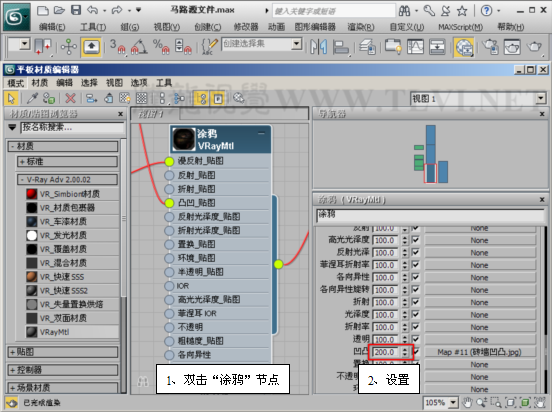Screen dimensions: 552x412
Task: Toggle 菲涅耳折射率 map checkbox
Action: pos(416,264)
